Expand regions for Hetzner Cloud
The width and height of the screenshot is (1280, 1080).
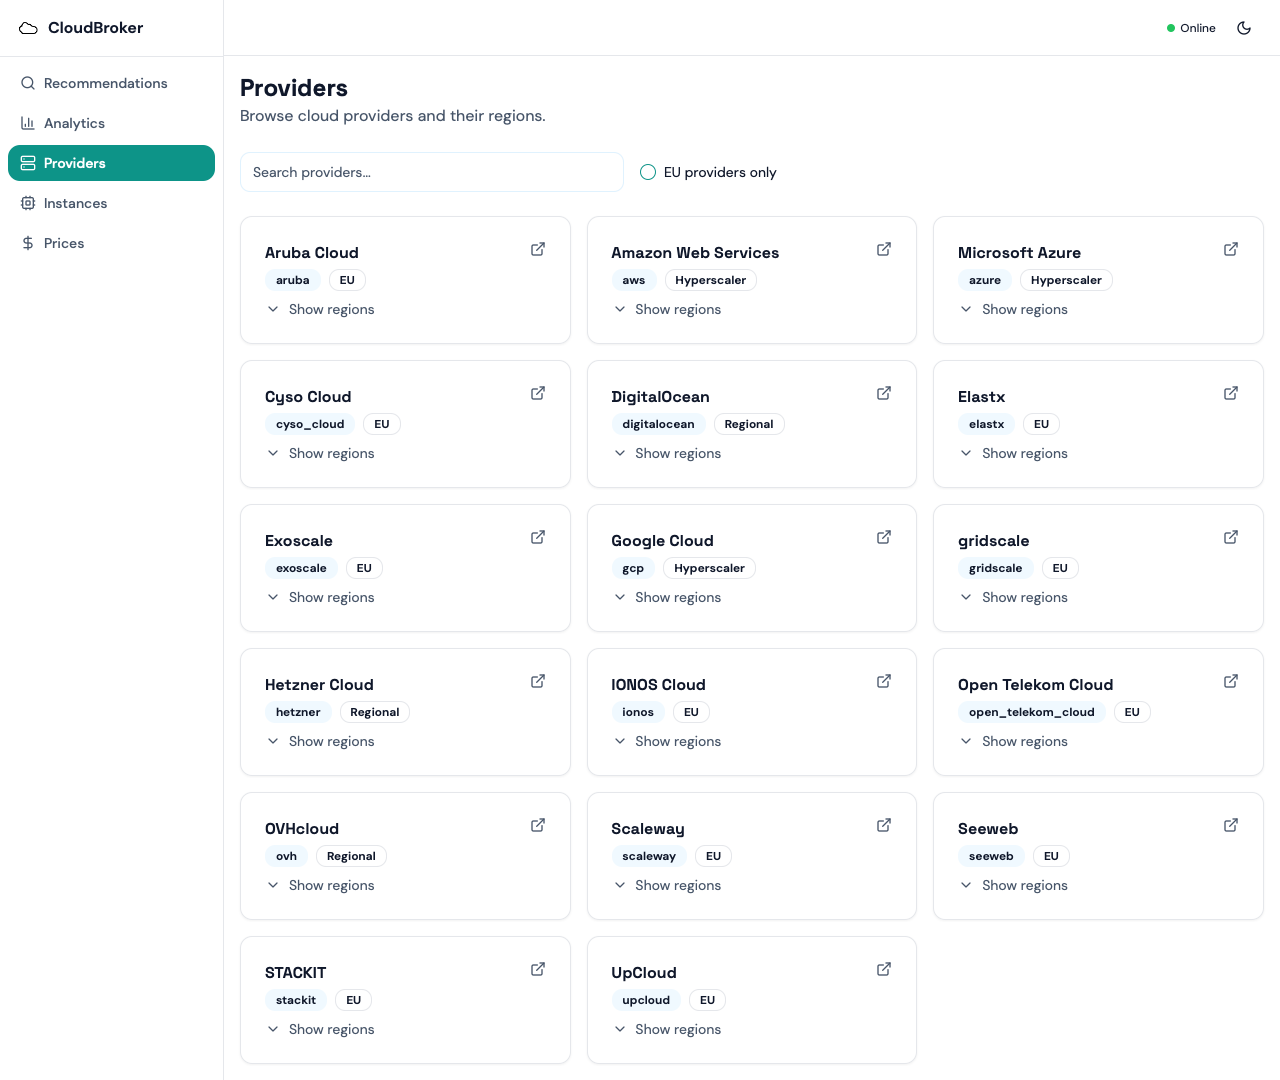(320, 741)
